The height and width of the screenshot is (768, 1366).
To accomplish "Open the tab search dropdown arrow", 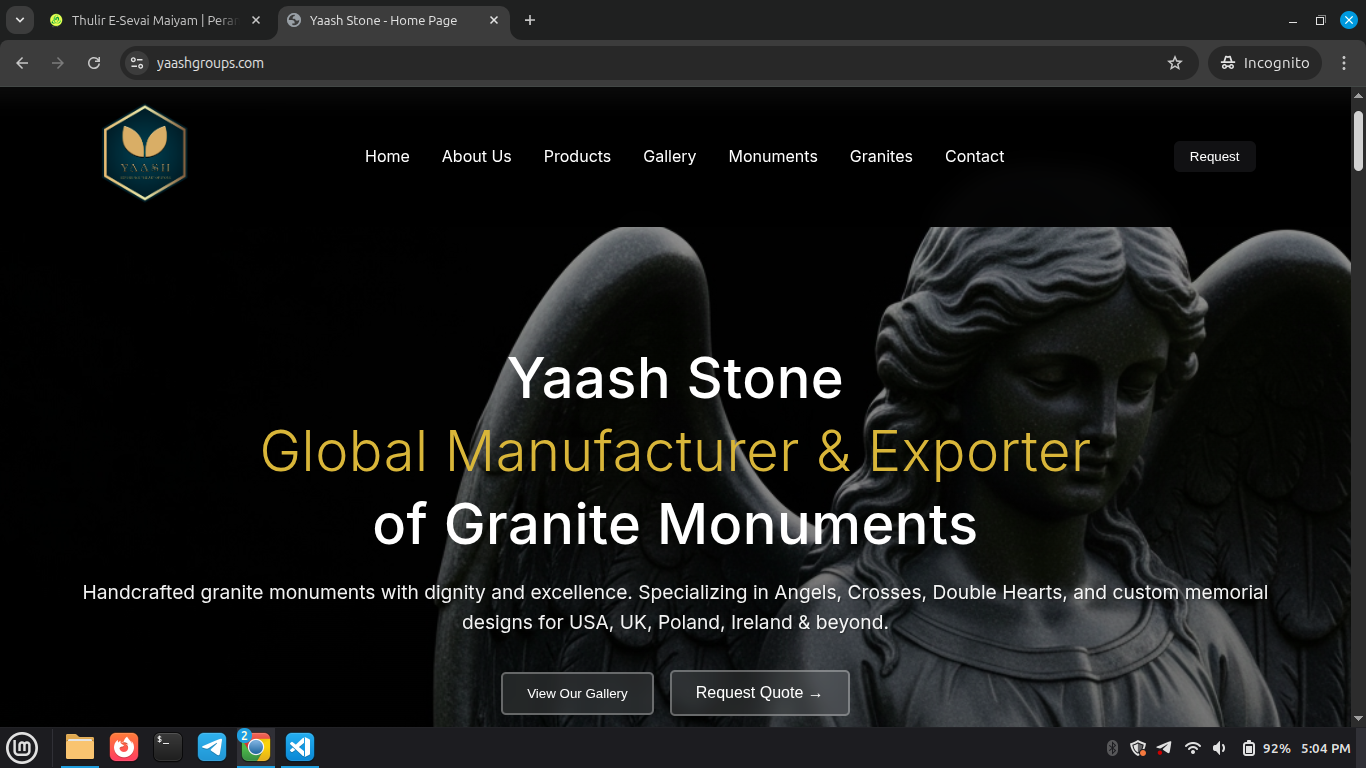I will tap(19, 20).
